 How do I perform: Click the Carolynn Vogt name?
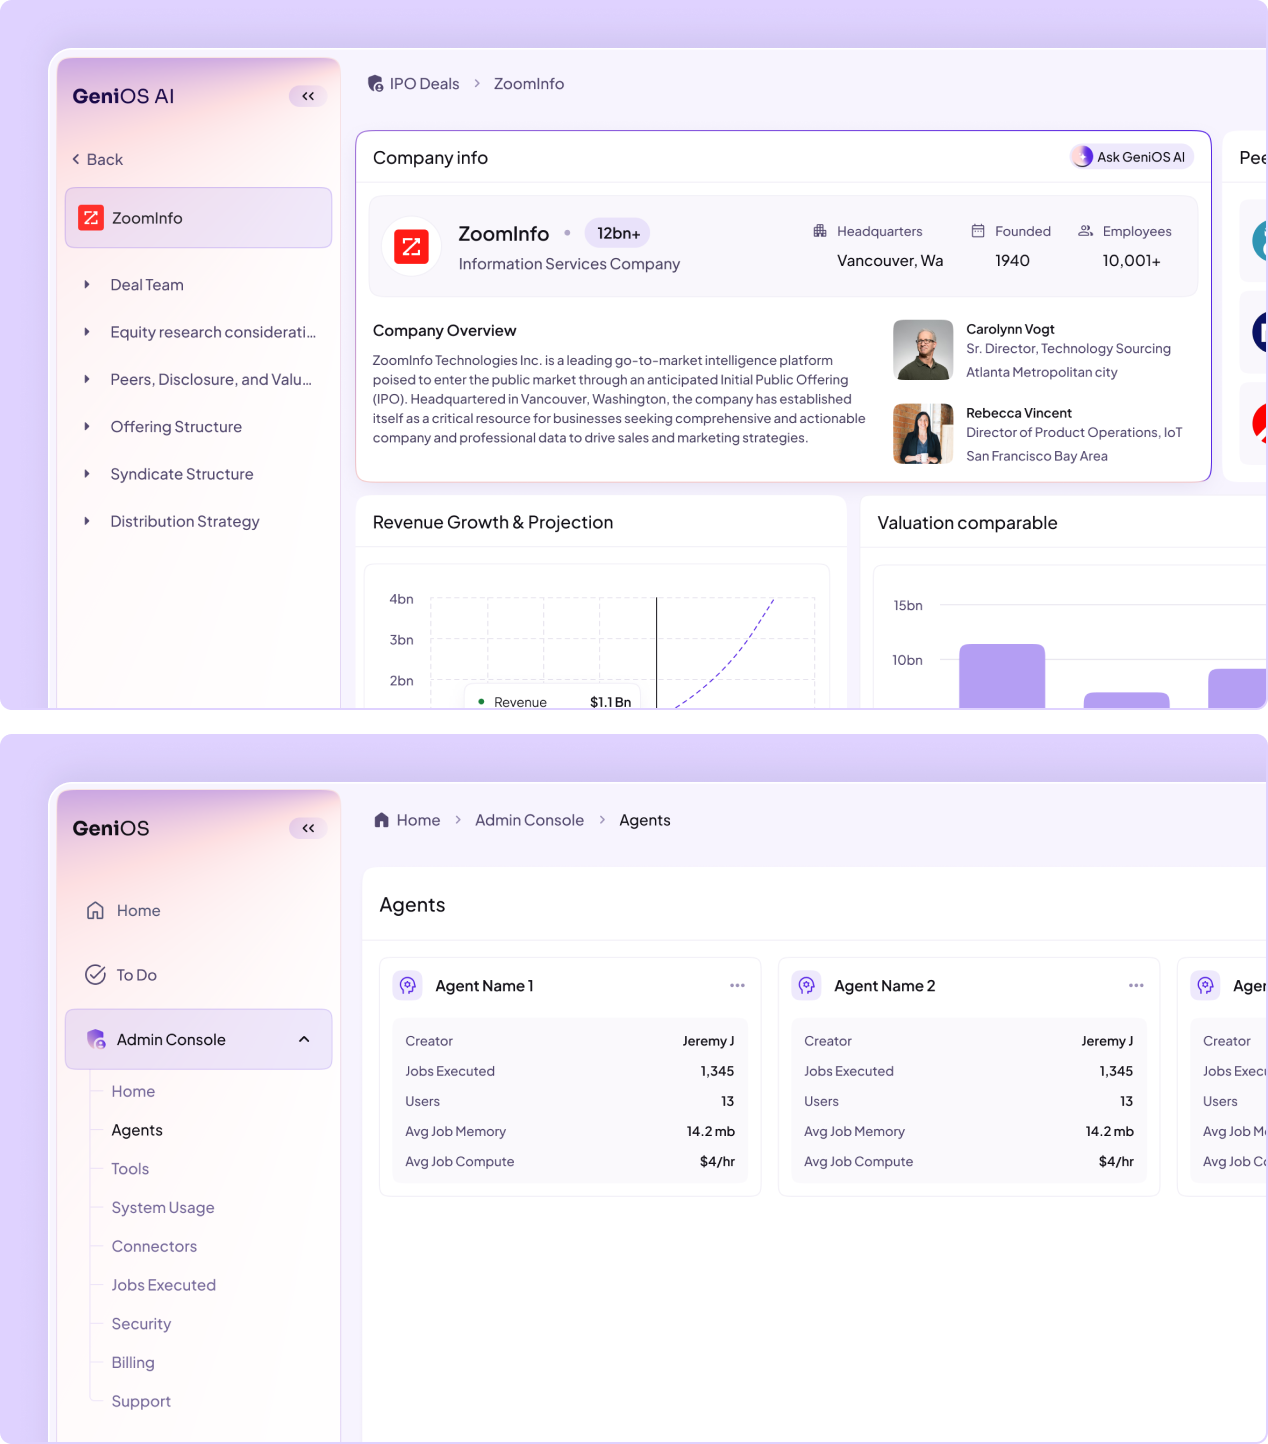(x=1010, y=329)
